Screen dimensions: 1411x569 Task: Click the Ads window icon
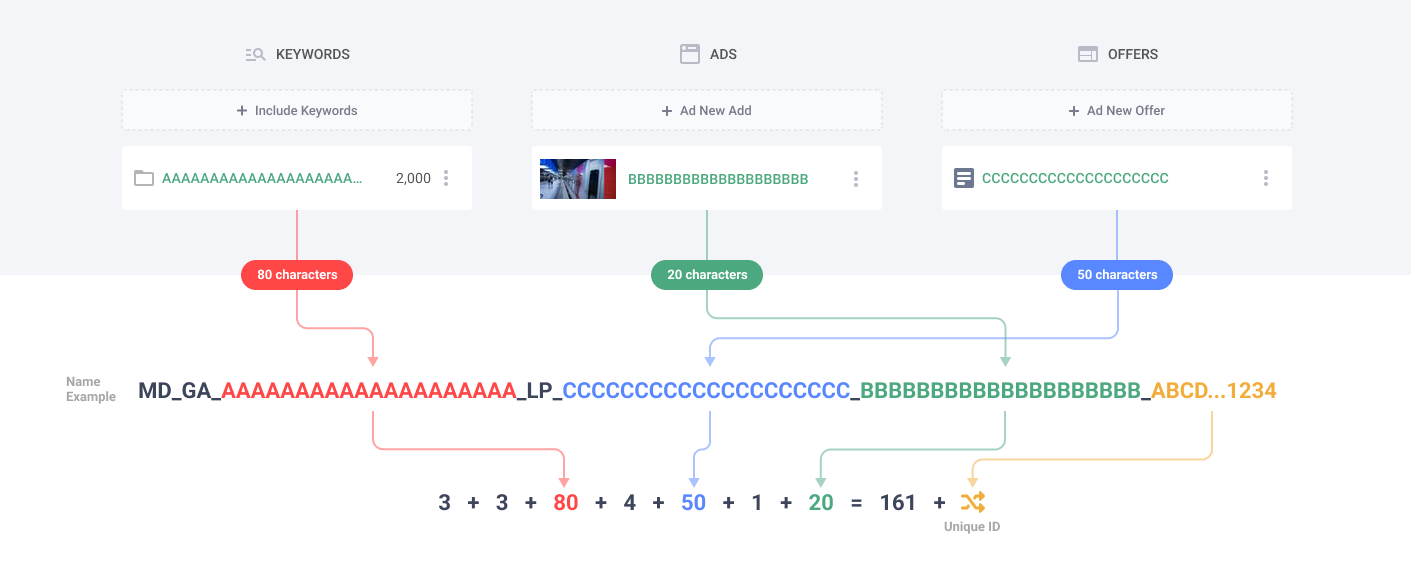coord(689,55)
